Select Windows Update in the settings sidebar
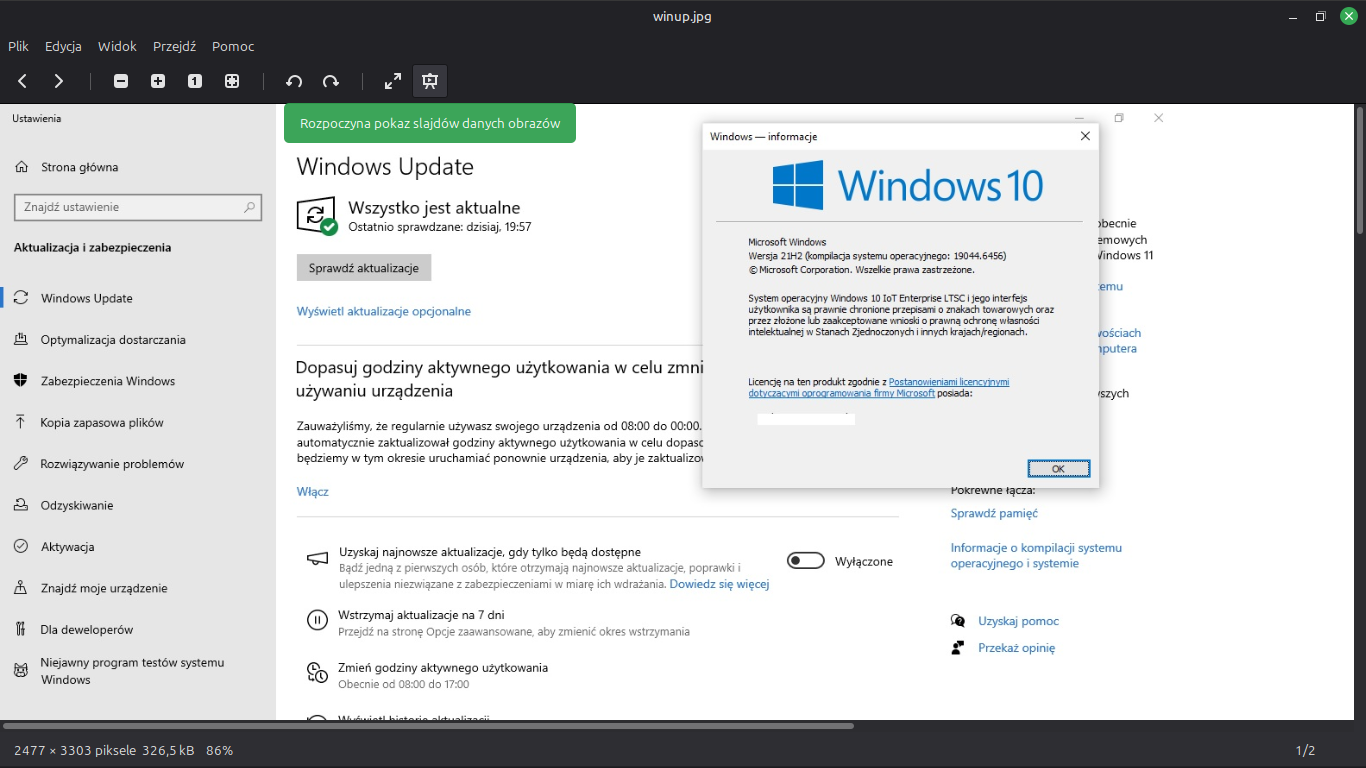This screenshot has height=768, width=1366. click(86, 298)
